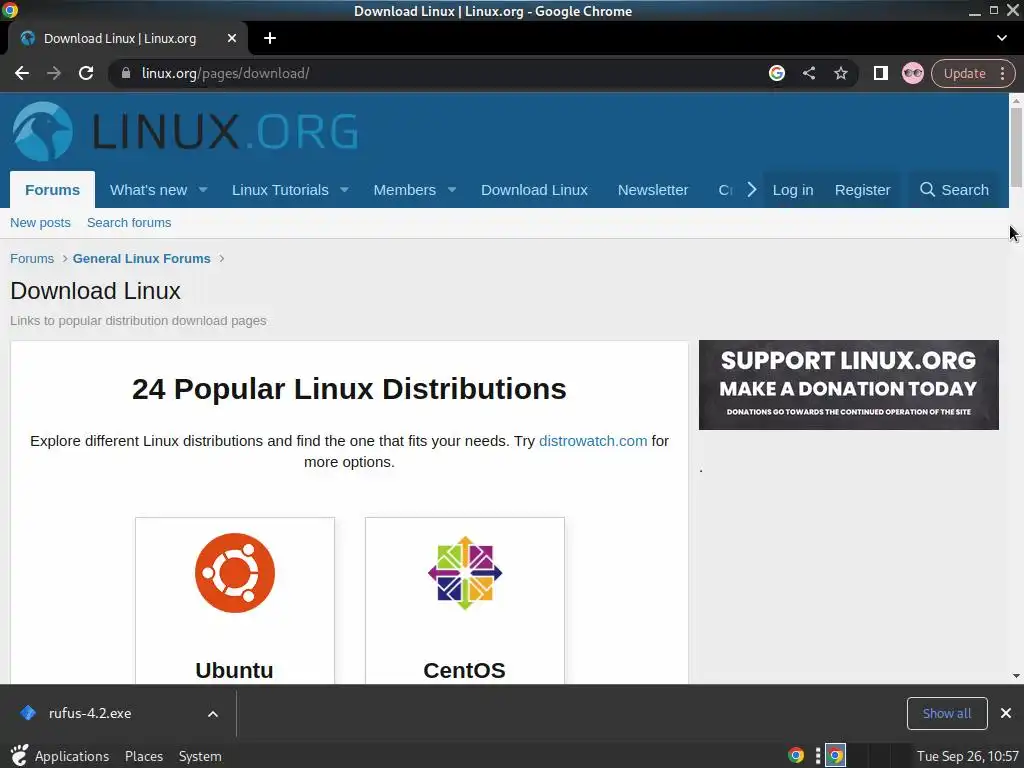Open the rufus-4.2.exe download options caret
The image size is (1024, 768).
coord(213,714)
